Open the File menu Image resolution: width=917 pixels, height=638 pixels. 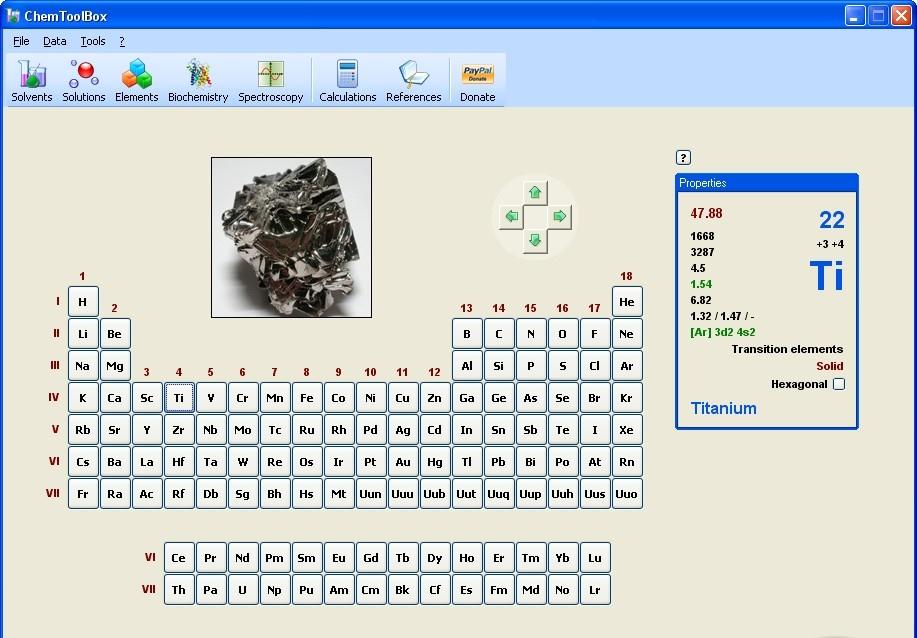(x=21, y=41)
